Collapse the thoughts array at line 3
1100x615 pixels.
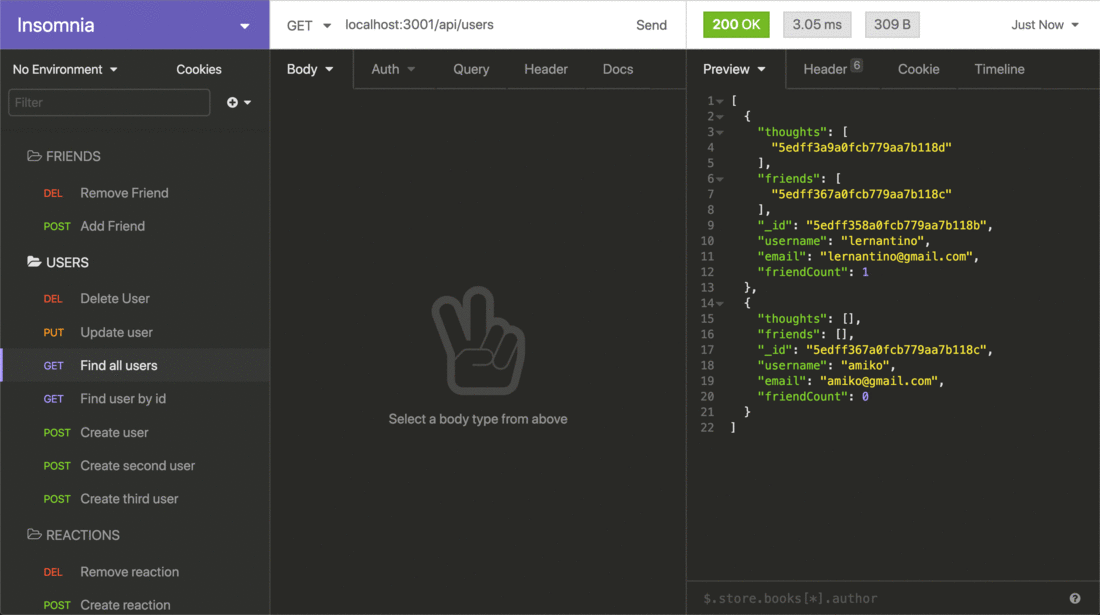[x=720, y=133]
